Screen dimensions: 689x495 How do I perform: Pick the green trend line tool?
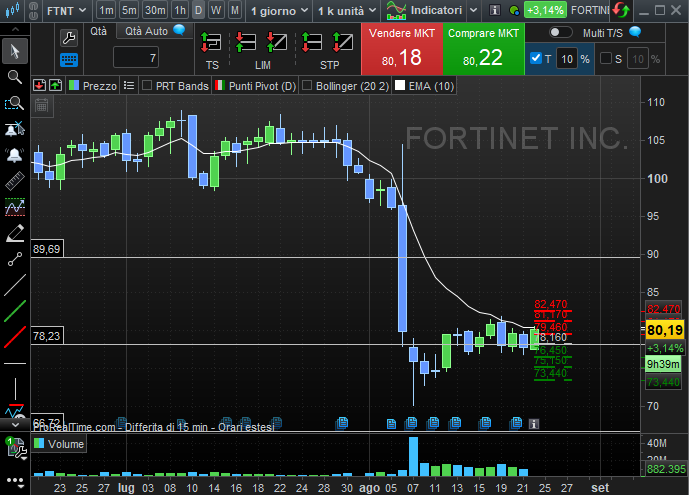point(15,311)
